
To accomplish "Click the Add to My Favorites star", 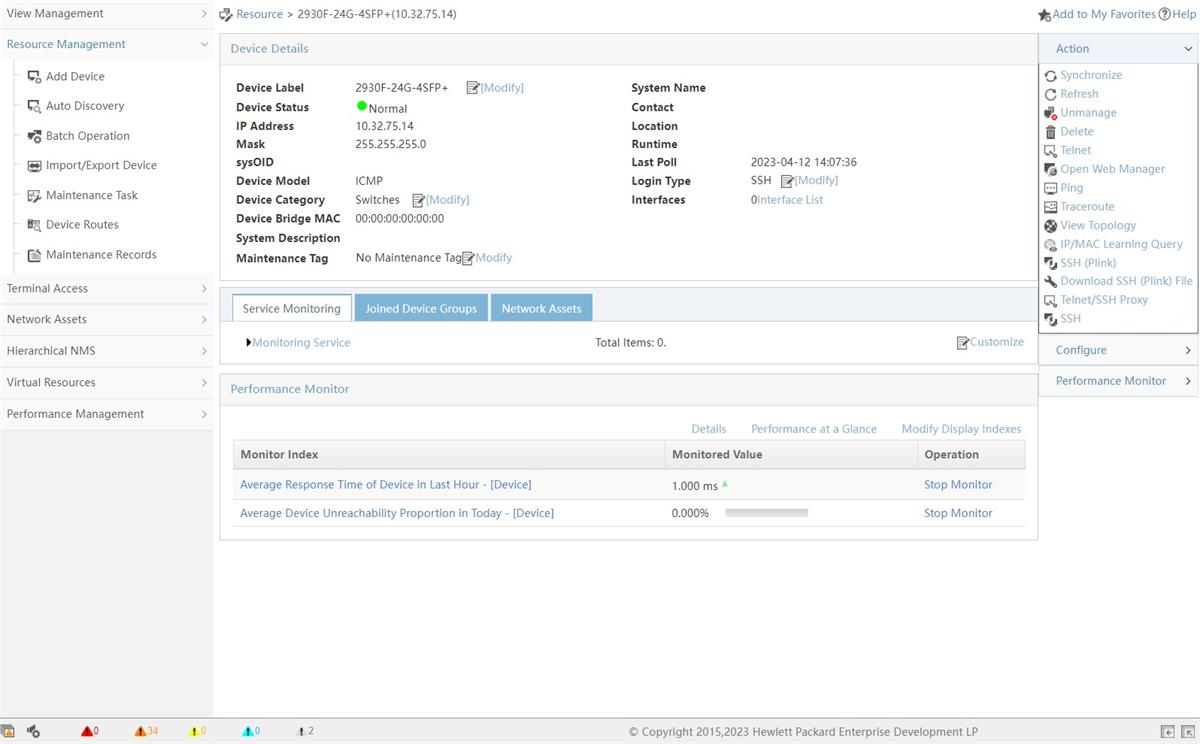I will point(1044,15).
